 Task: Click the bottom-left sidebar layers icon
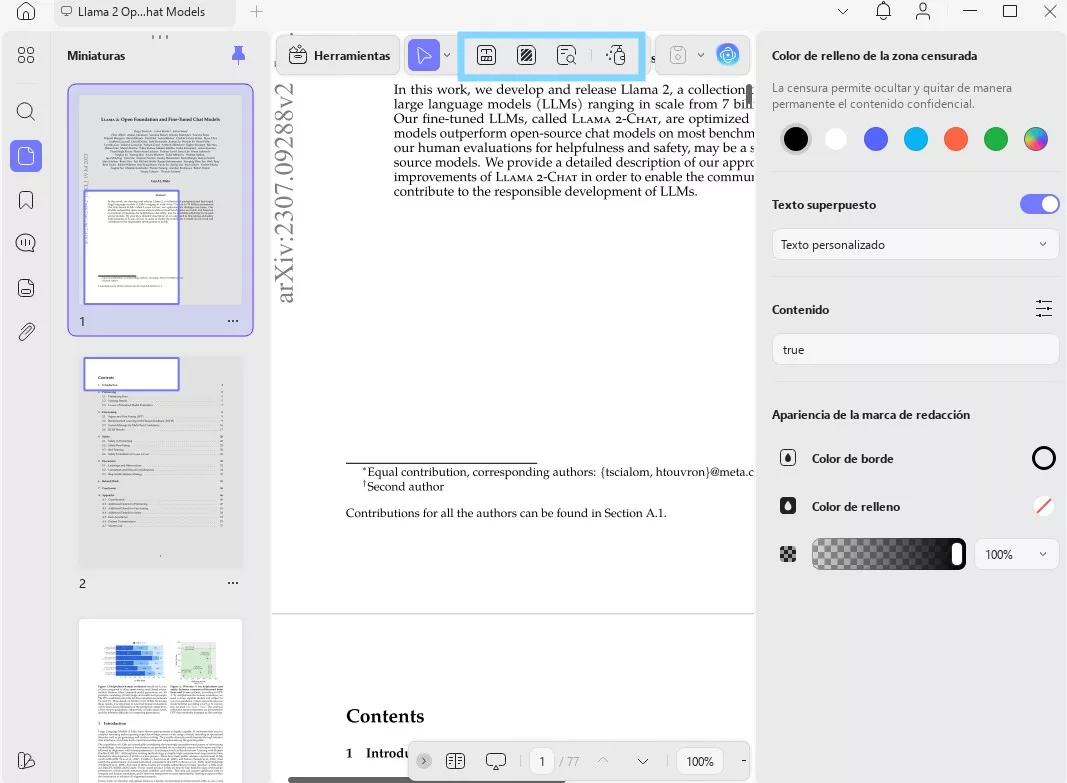(x=26, y=761)
